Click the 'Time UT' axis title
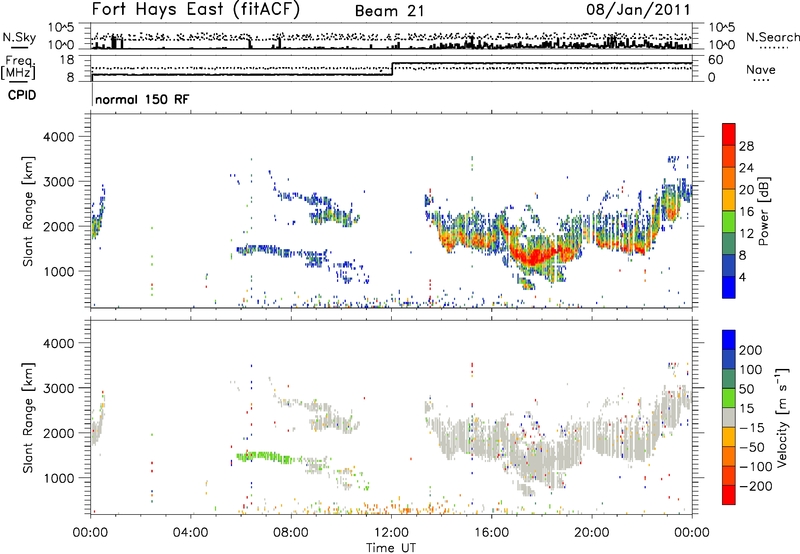Screen dimensions: 800x554 (391, 547)
